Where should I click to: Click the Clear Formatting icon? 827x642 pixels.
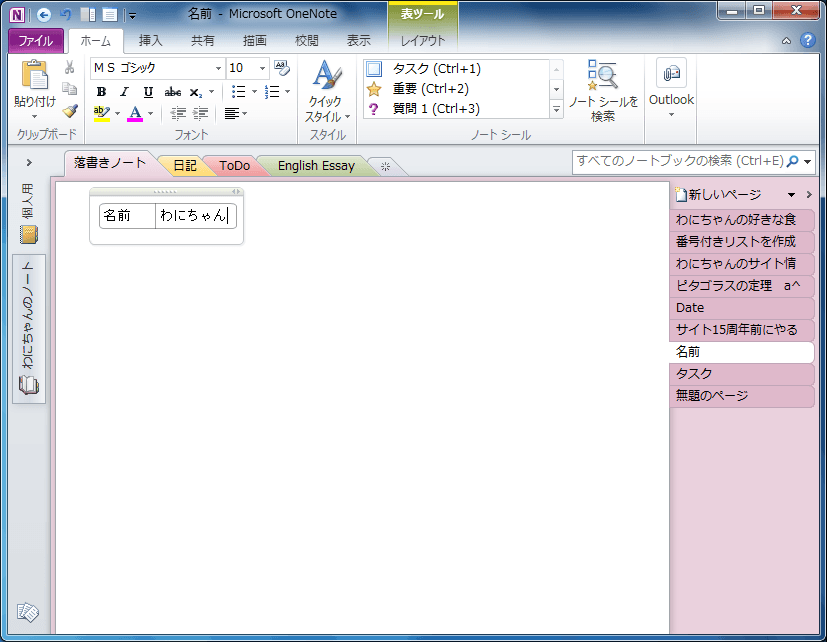pyautogui.click(x=282, y=68)
